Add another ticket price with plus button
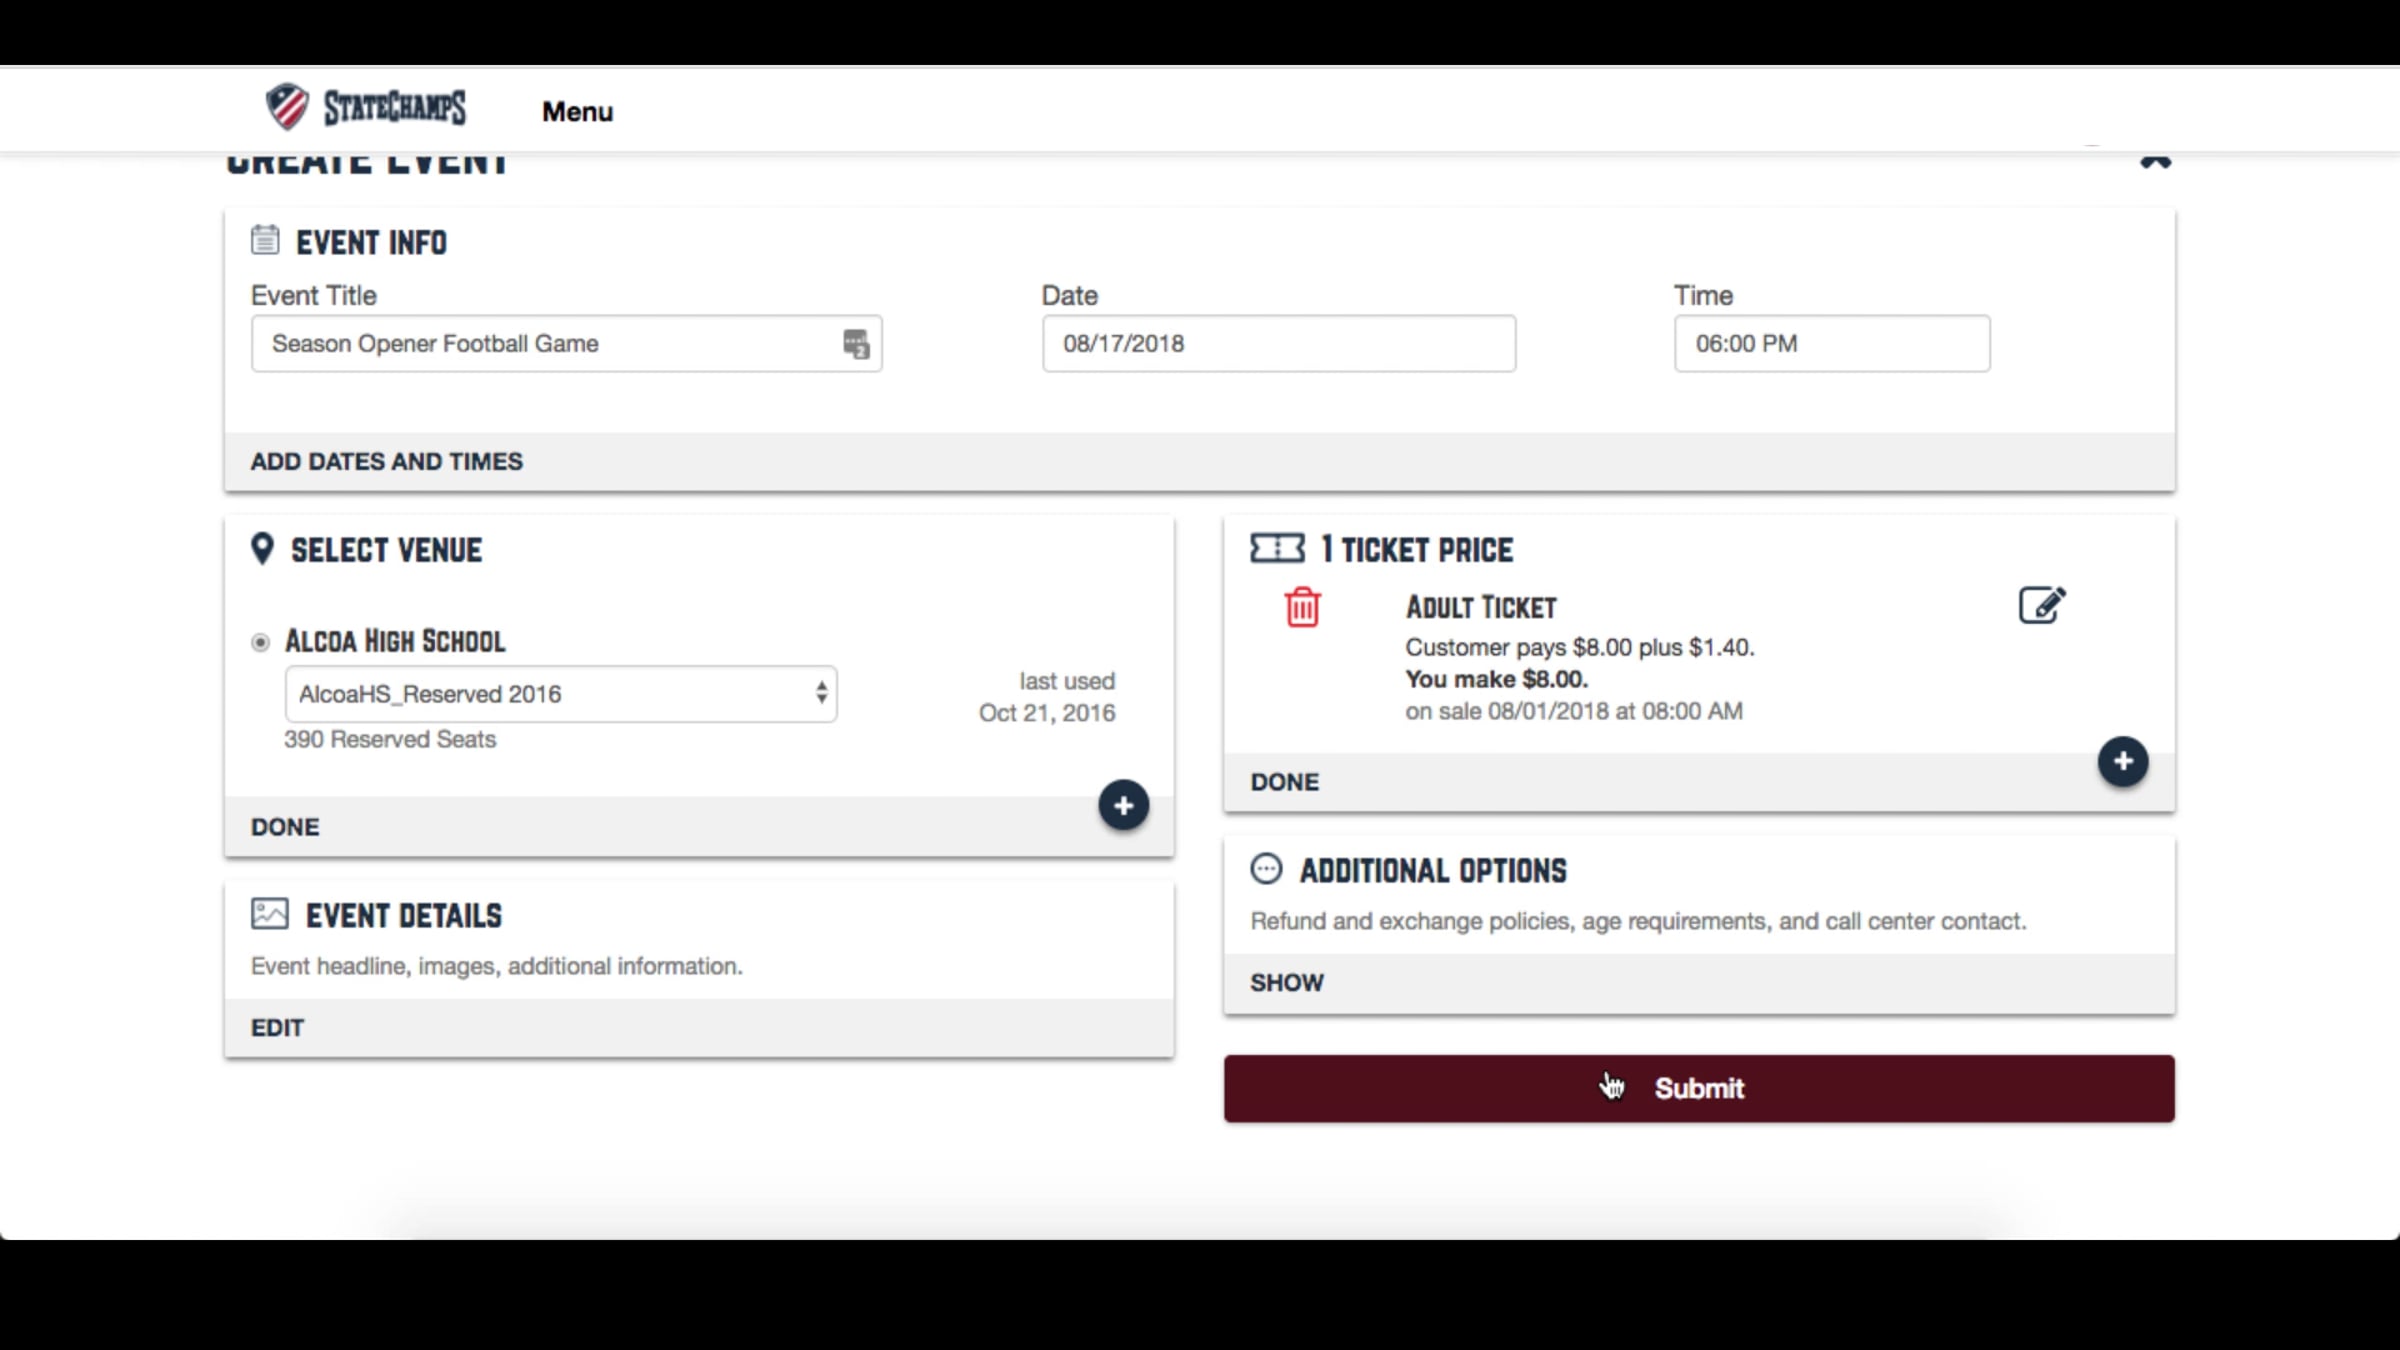The image size is (2400, 1350). (x=2122, y=762)
